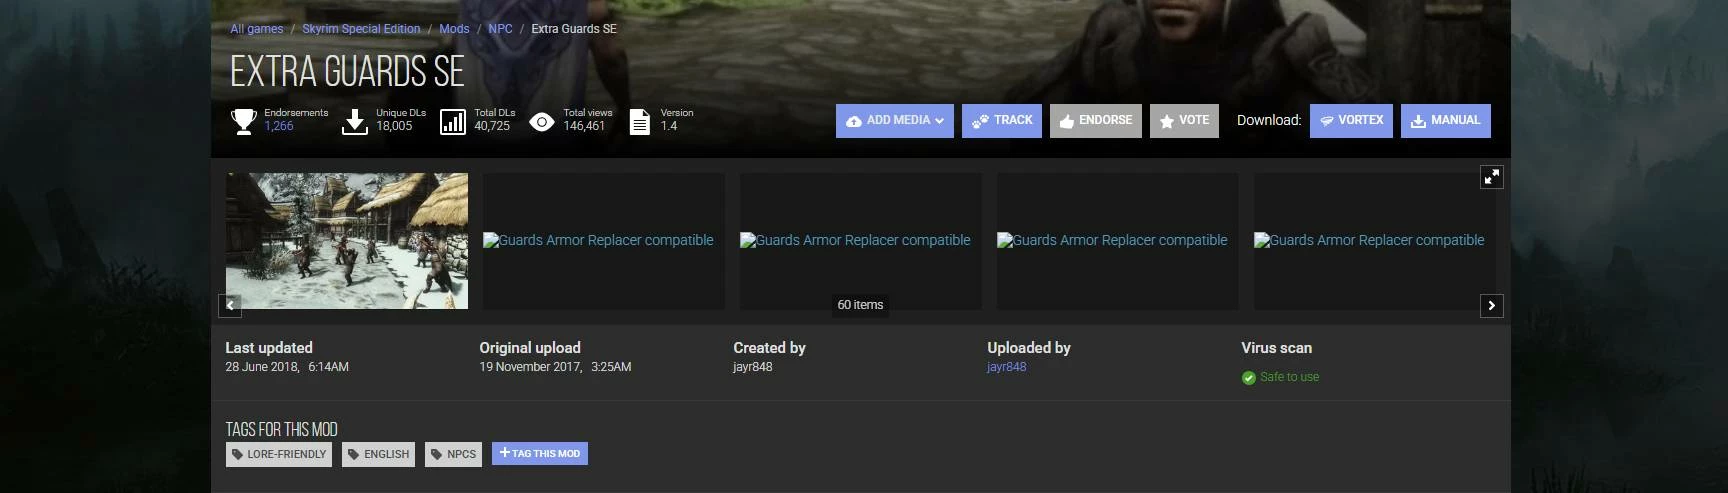This screenshot has height=493, width=1728.
Task: Click the 60 items gallery label
Action: 860,305
